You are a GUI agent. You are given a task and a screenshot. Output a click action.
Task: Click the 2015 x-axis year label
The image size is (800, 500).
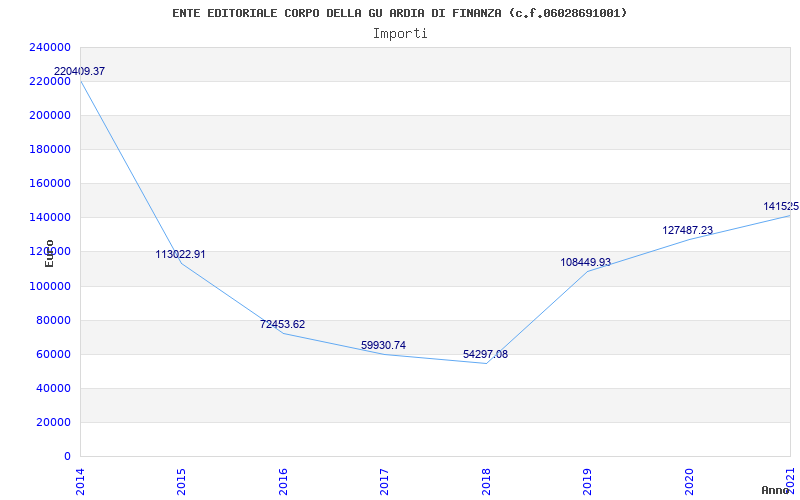coord(182,481)
